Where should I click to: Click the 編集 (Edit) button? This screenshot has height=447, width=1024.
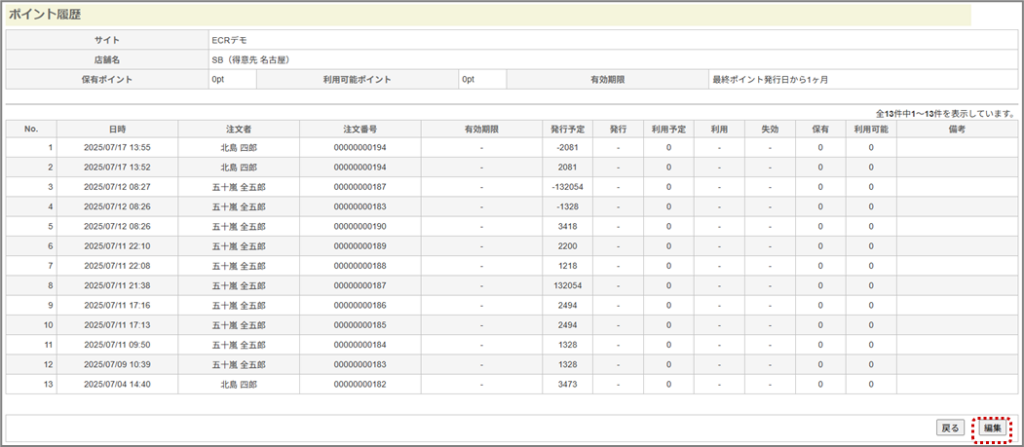pos(992,427)
